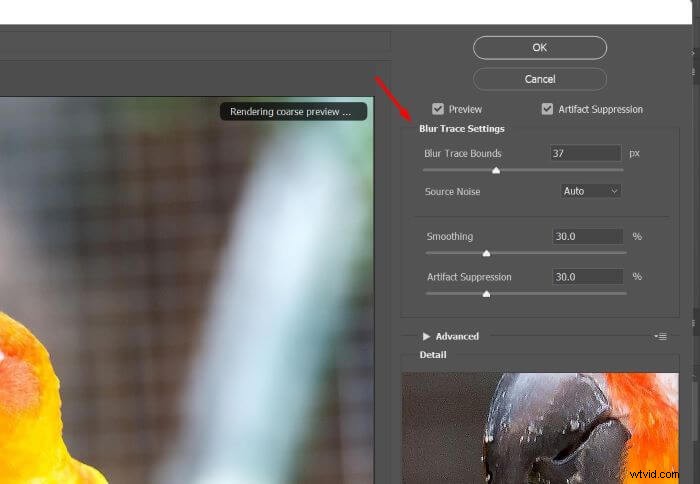700x484 pixels.
Task: Toggle the Preview checkbox
Action: tap(438, 109)
